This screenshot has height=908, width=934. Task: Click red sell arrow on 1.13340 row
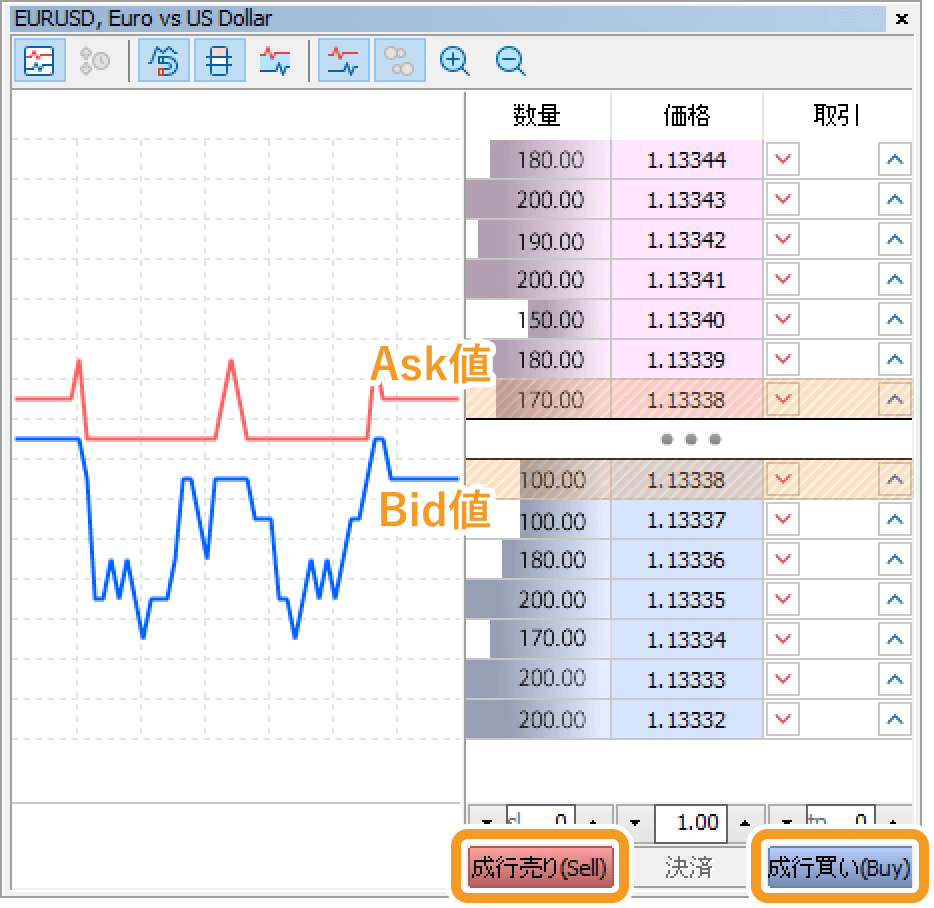click(x=783, y=319)
